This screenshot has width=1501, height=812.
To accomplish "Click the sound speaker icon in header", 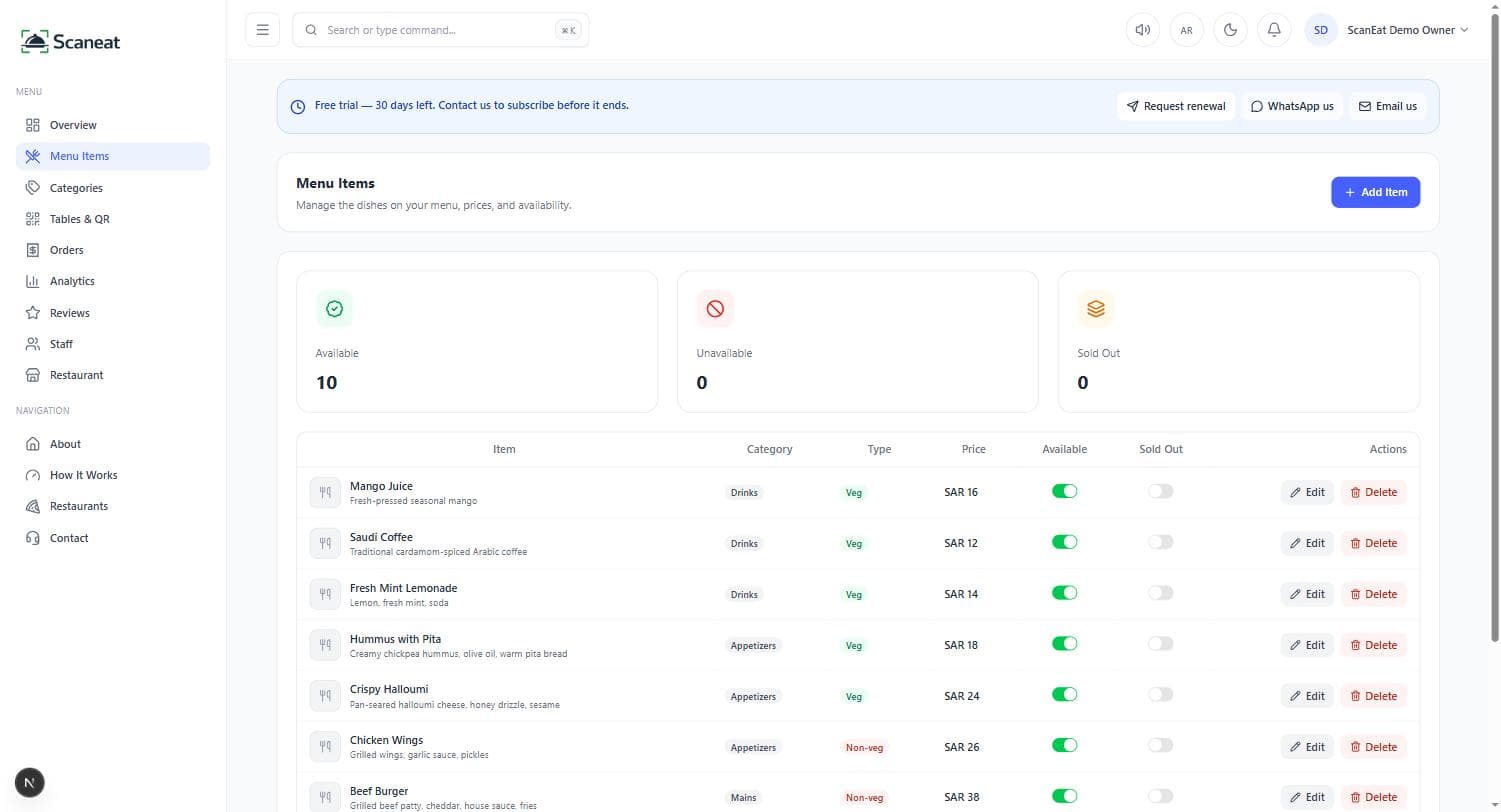I will (x=1142, y=30).
